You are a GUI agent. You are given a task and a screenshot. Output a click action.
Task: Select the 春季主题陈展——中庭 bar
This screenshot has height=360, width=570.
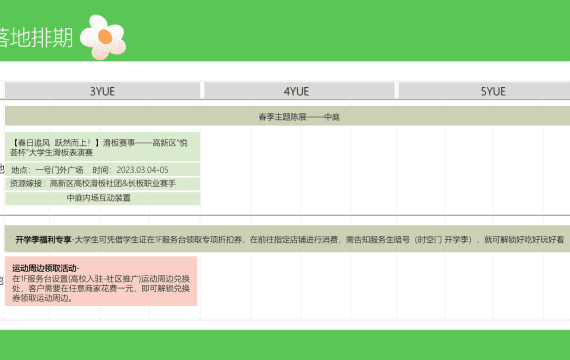pos(288,116)
